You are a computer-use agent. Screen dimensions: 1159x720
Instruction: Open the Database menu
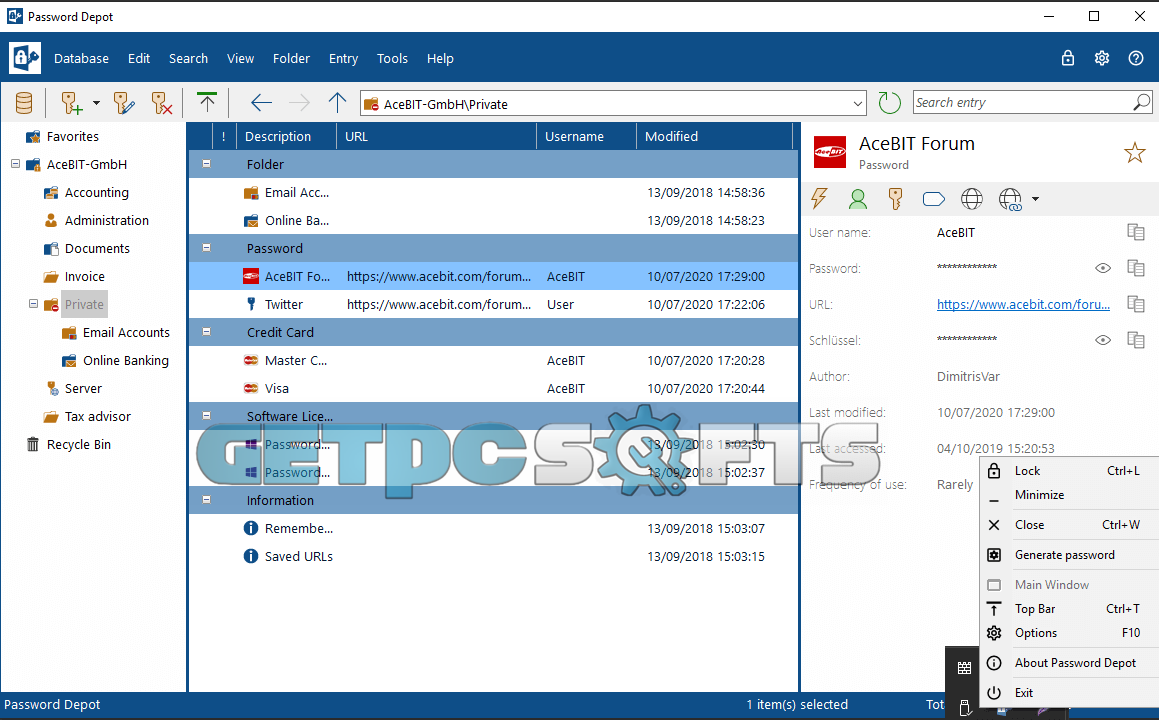(x=81, y=58)
